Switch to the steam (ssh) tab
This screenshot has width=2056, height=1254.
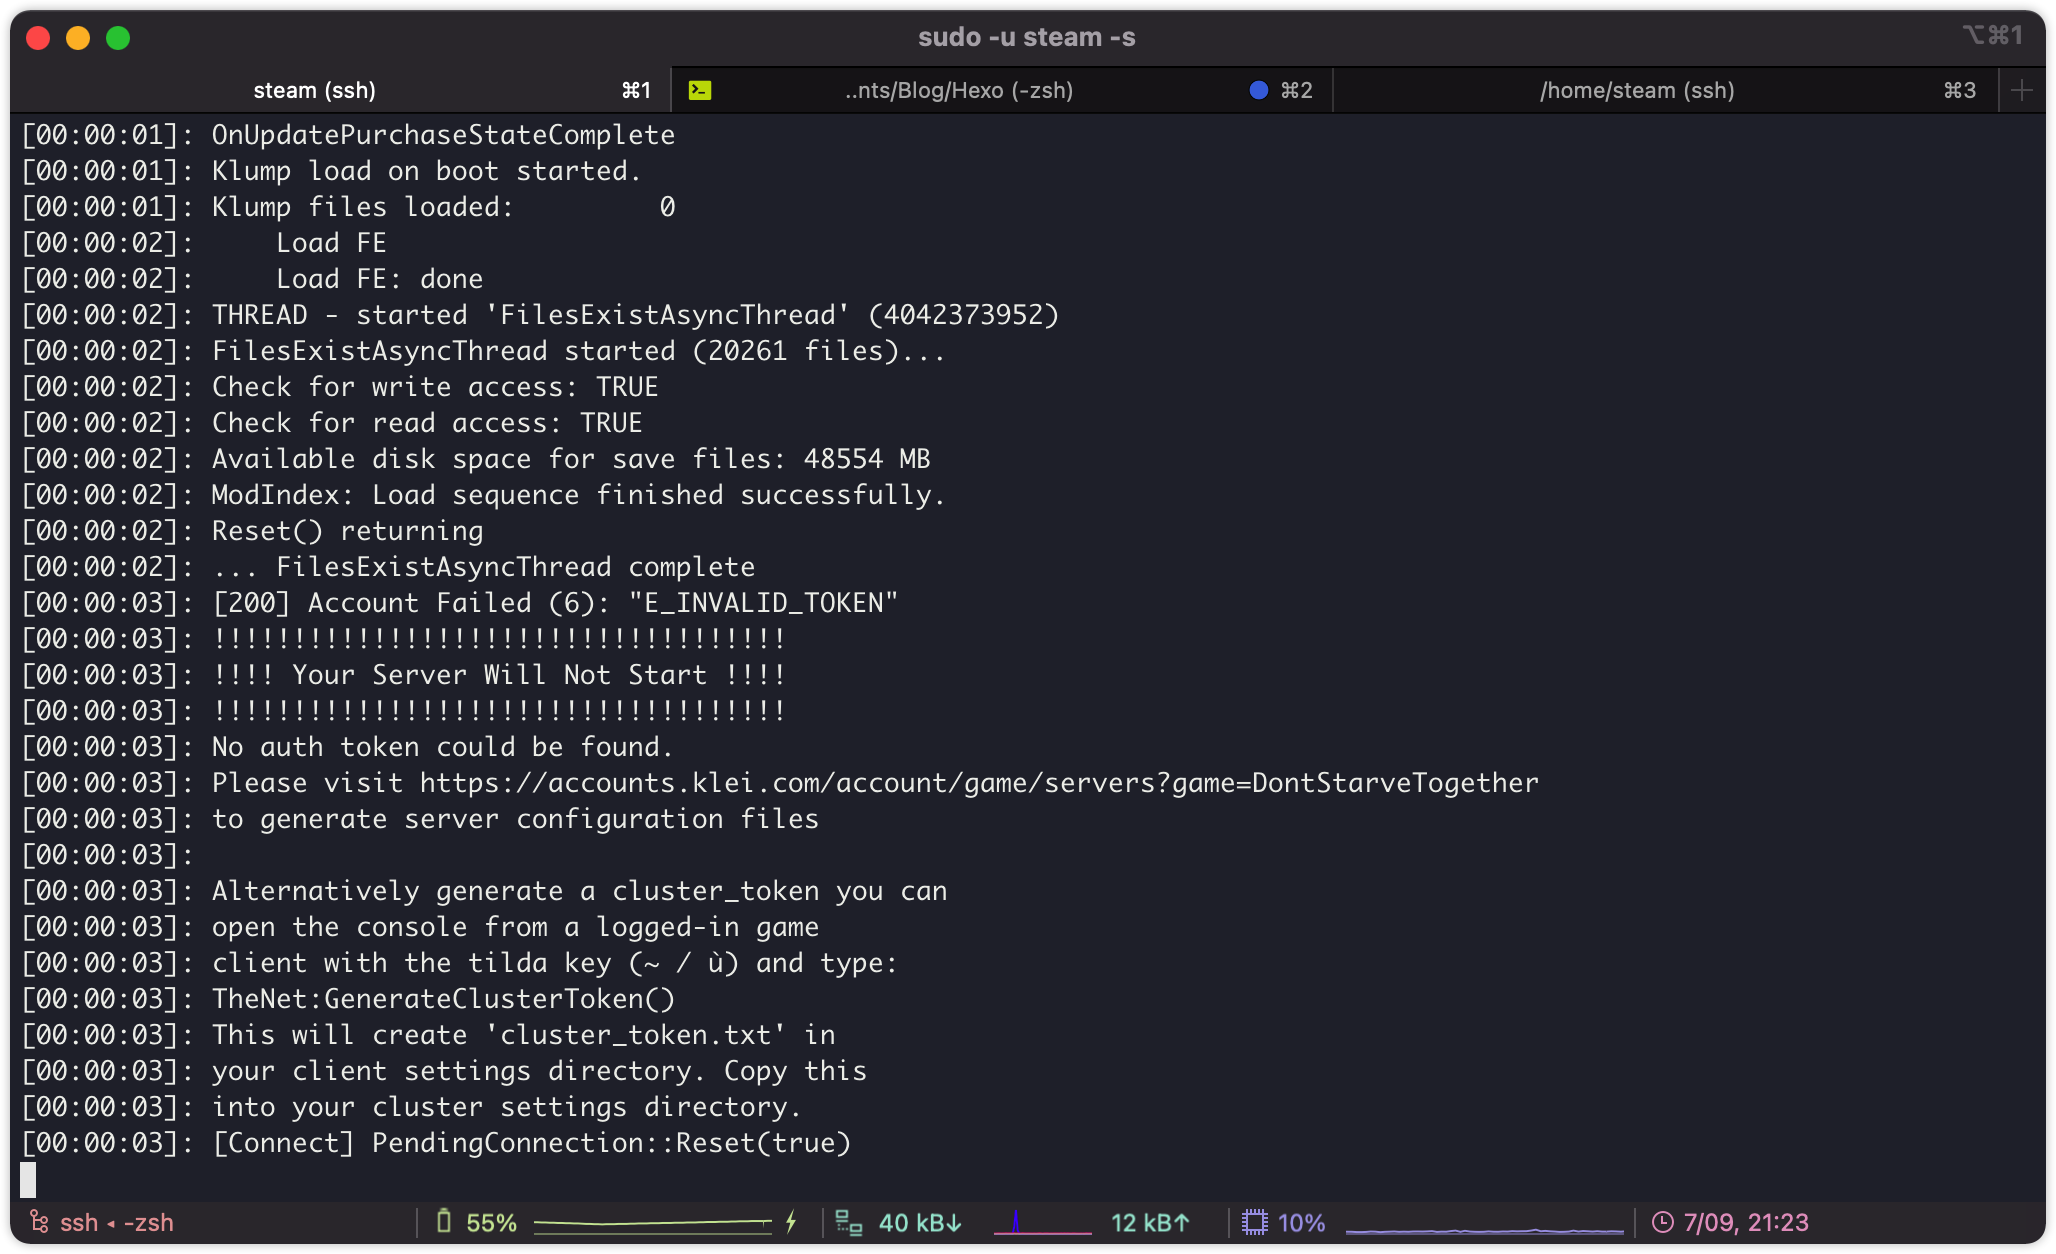pos(314,90)
